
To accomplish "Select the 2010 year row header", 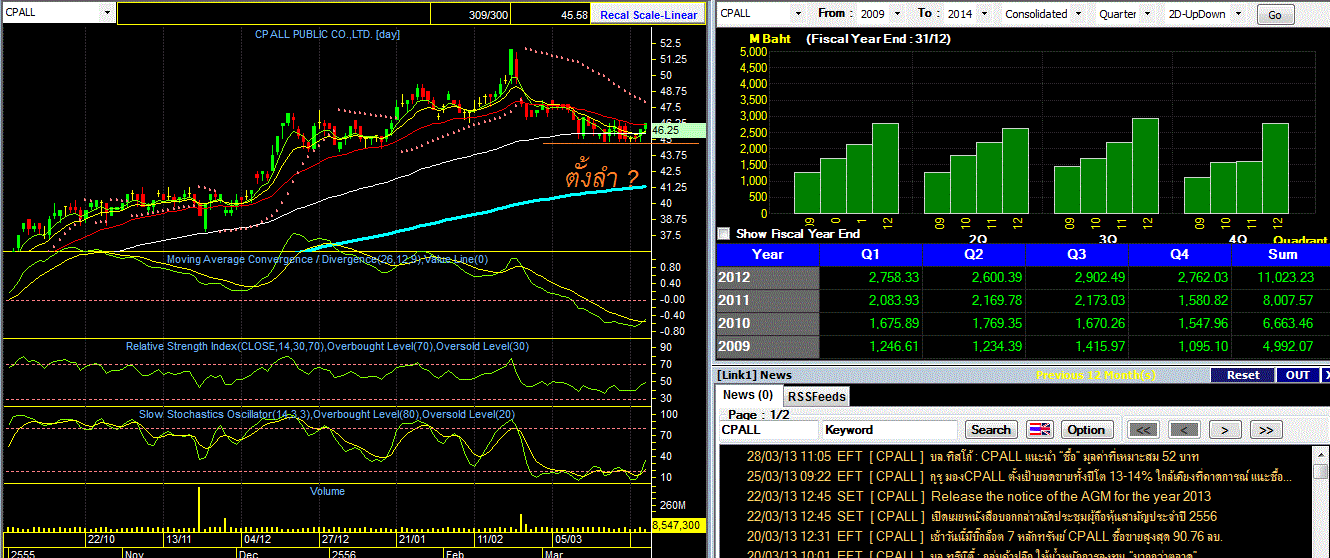I will coord(768,323).
